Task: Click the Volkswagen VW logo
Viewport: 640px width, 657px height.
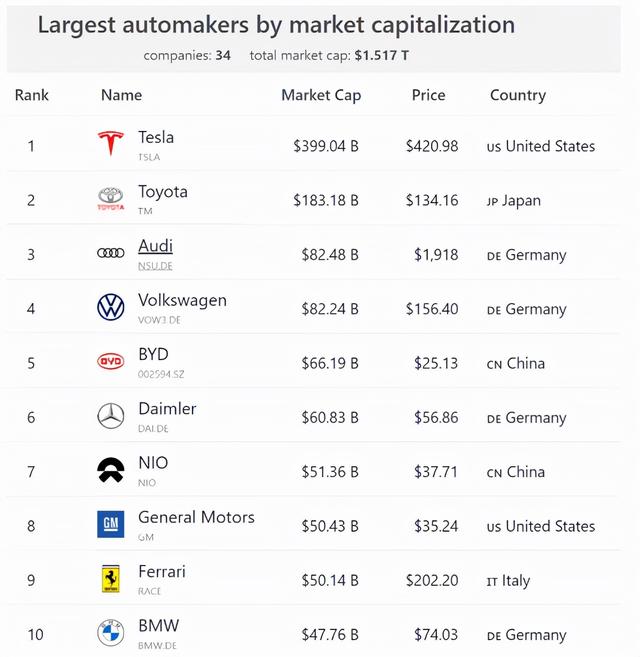Action: pyautogui.click(x=110, y=307)
